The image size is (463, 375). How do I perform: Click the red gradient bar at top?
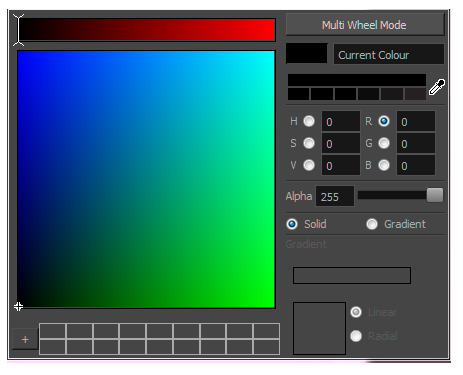(147, 30)
